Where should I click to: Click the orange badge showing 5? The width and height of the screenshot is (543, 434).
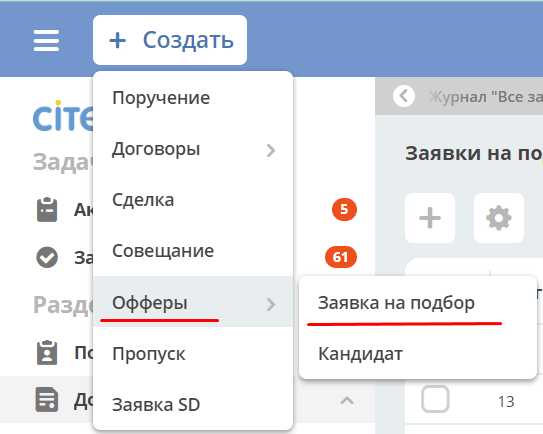tap(344, 209)
